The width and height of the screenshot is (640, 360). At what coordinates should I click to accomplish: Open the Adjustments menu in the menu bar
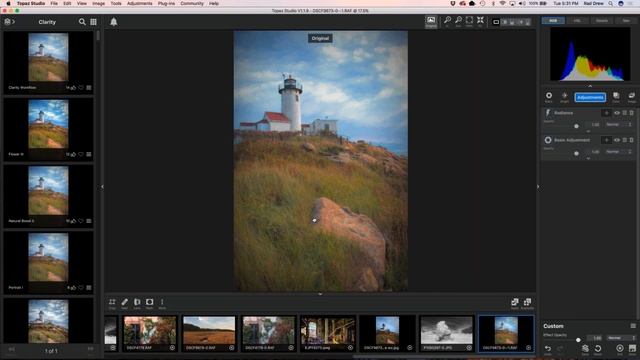[x=139, y=3]
